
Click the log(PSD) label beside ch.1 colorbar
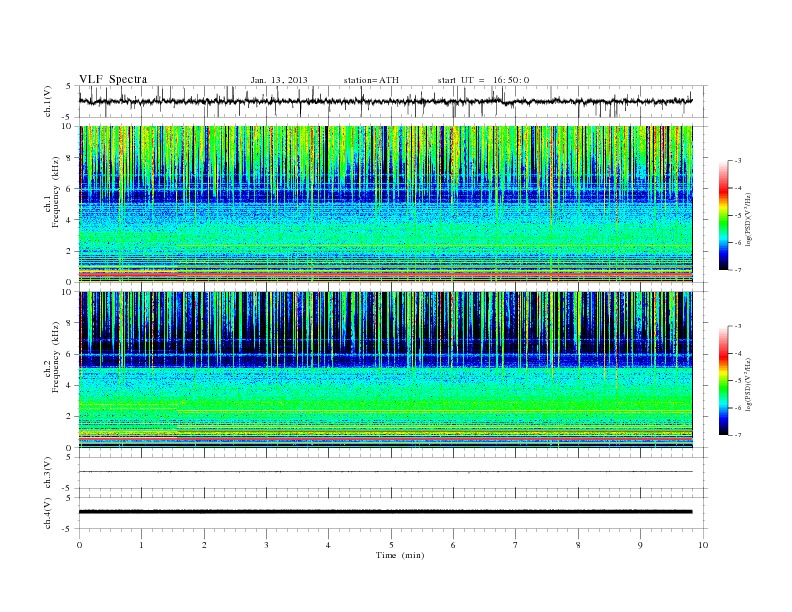tap(748, 220)
